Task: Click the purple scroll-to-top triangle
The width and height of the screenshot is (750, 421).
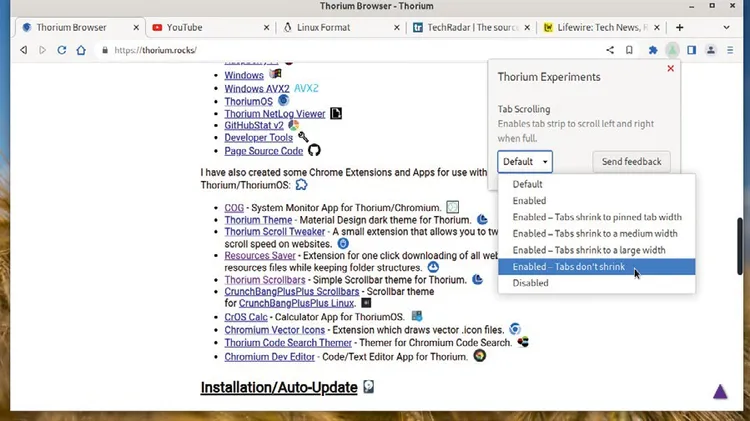Action: (720, 391)
